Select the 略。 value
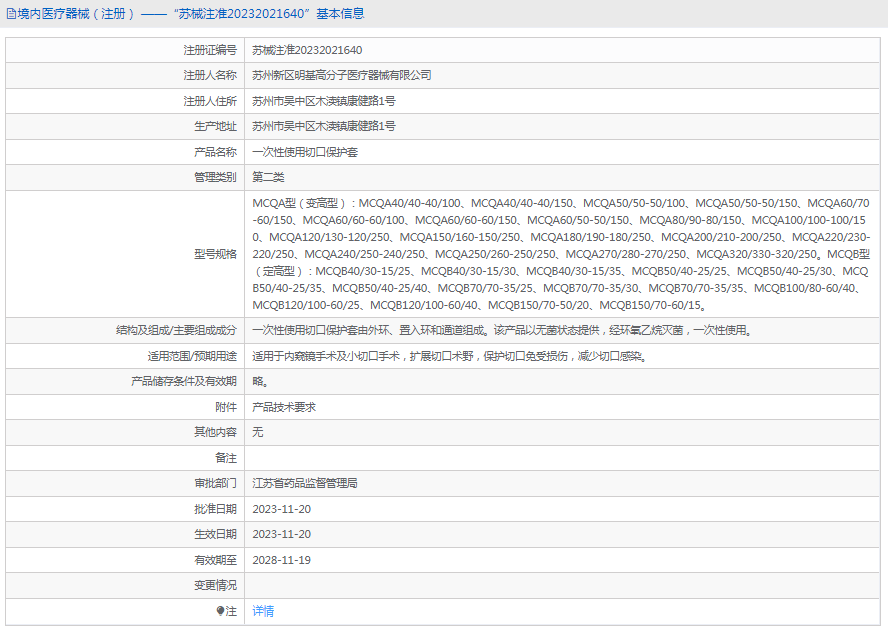 click(x=261, y=381)
